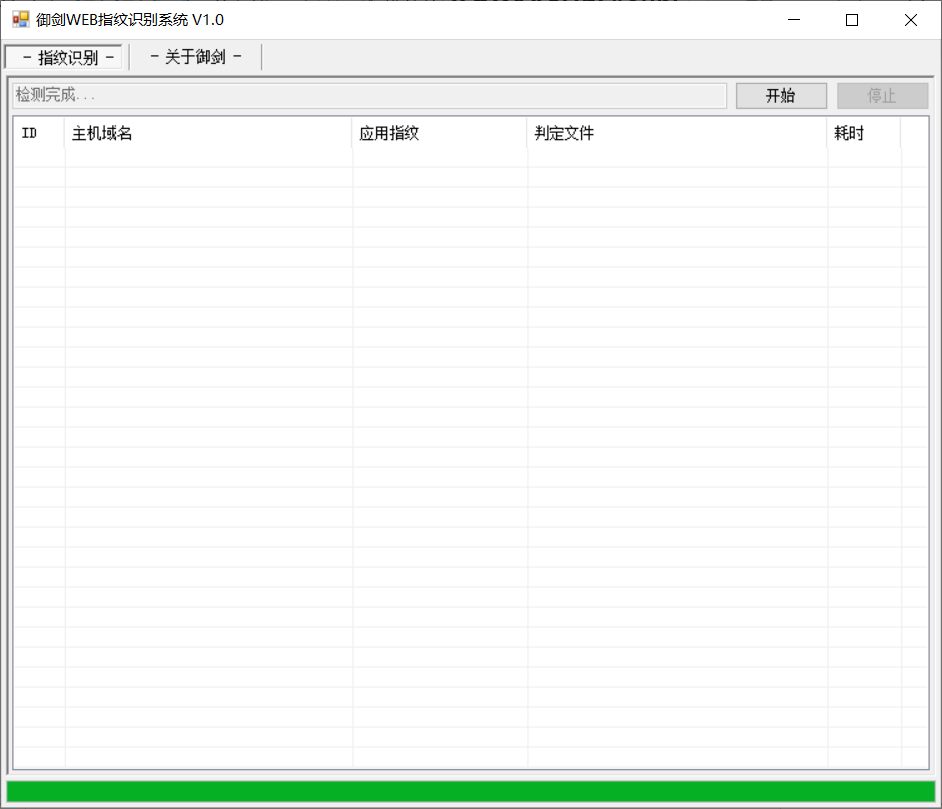Screen dimensions: 942x809
Task: Click the window title text 御剑WEB指纹识别系统 V1.0
Action: pyautogui.click(x=130, y=20)
